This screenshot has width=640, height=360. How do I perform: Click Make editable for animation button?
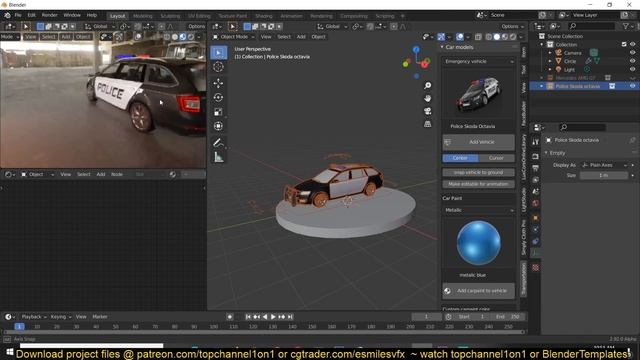click(x=478, y=184)
